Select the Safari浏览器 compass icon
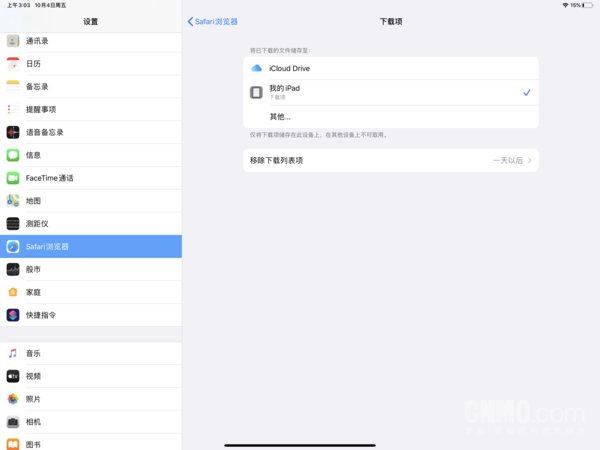The image size is (600, 450). (13, 246)
